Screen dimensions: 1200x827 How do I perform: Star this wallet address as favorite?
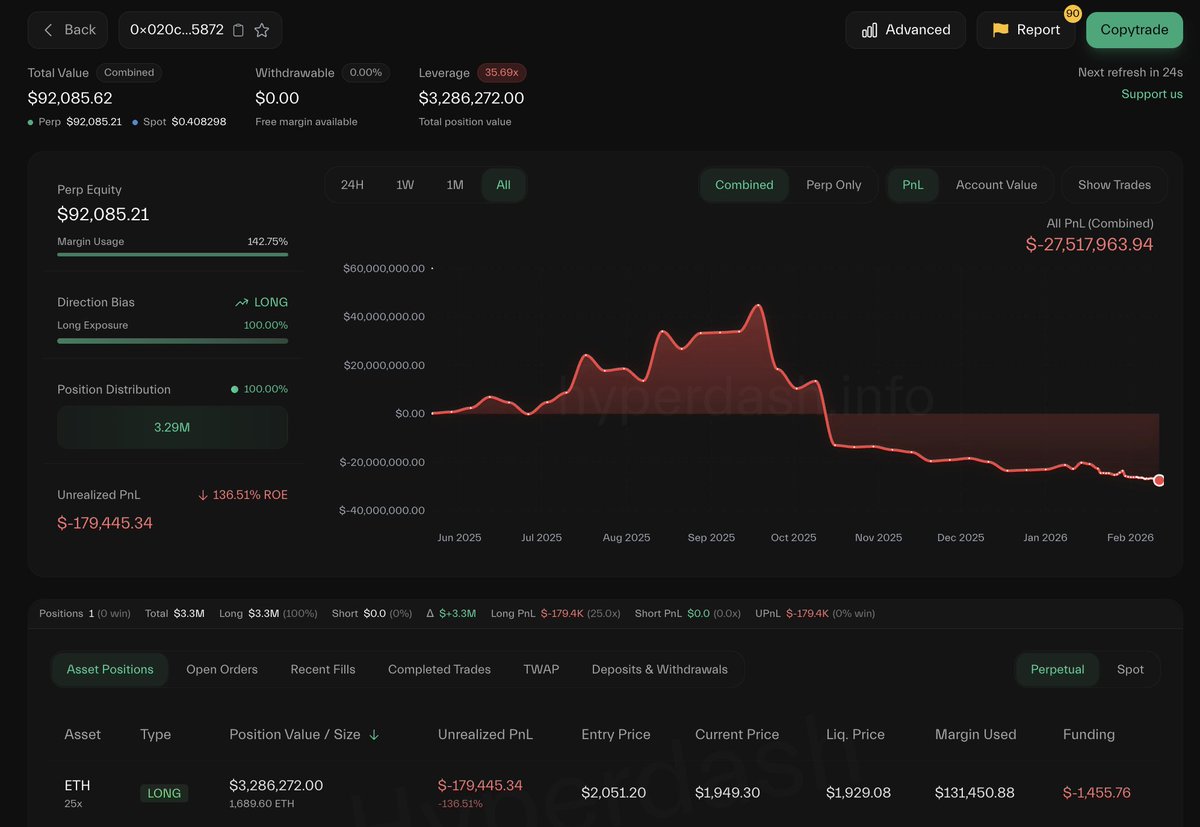click(262, 30)
